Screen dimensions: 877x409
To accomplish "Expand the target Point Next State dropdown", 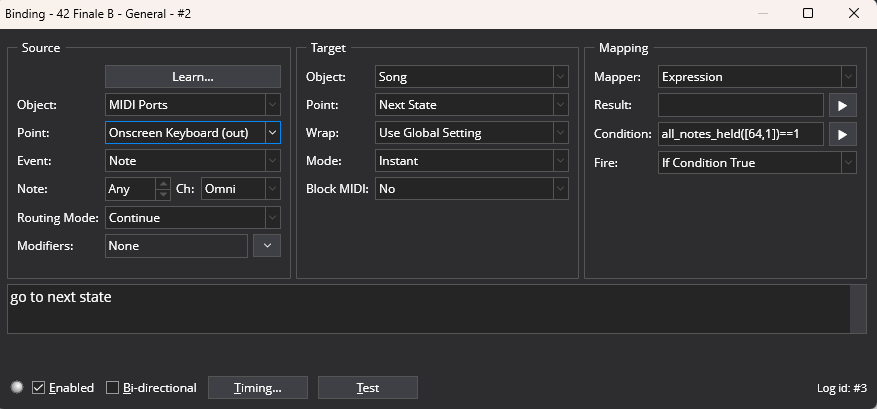I will pyautogui.click(x=471, y=105).
